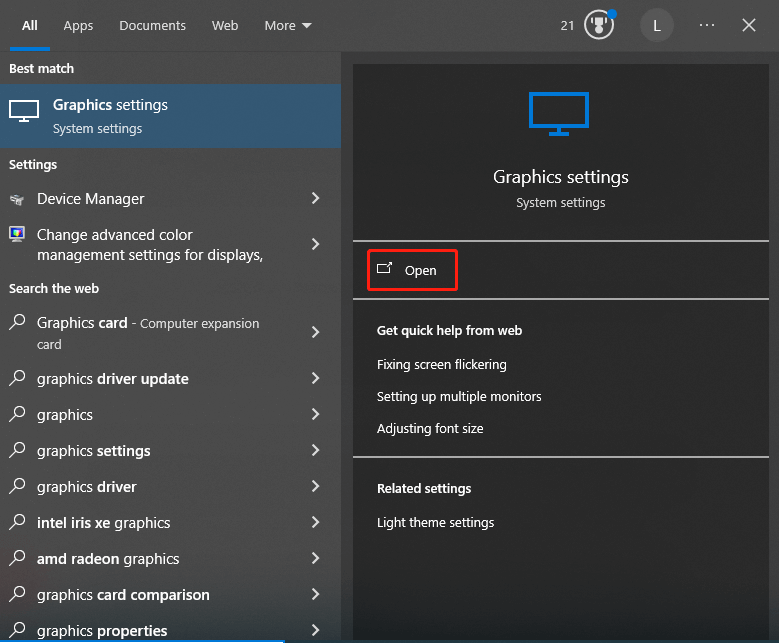
Task: Click search icon beside amd radeon graphics
Action: (17, 559)
